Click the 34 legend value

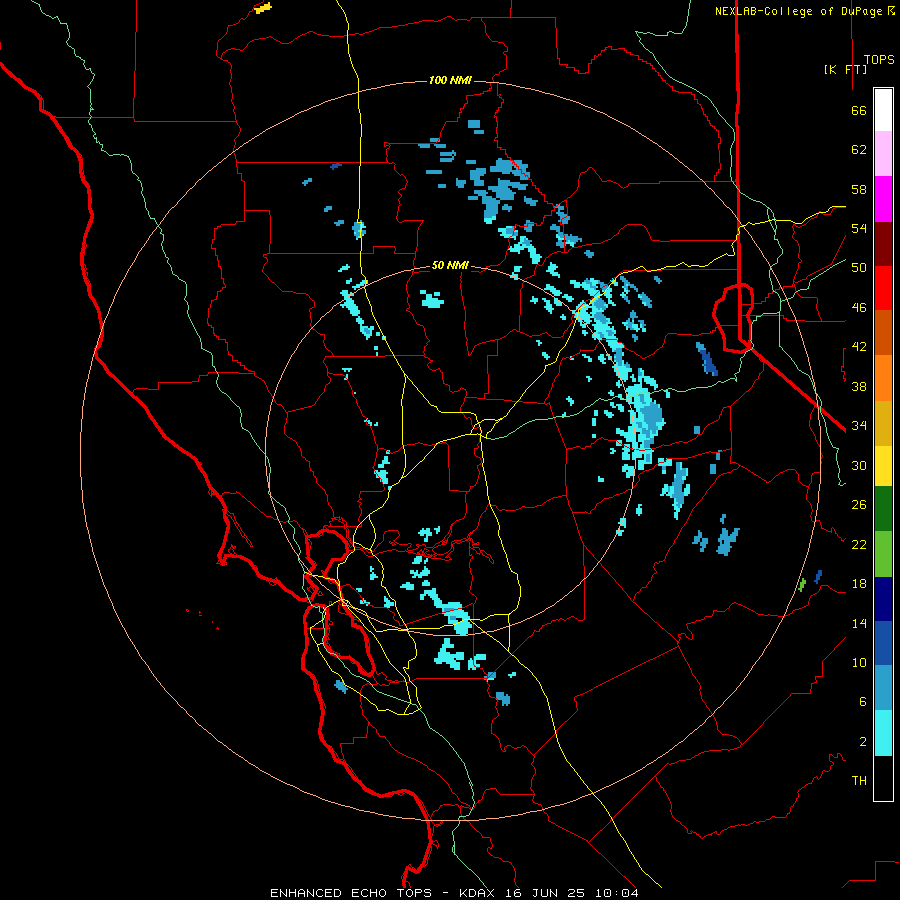pos(859,426)
